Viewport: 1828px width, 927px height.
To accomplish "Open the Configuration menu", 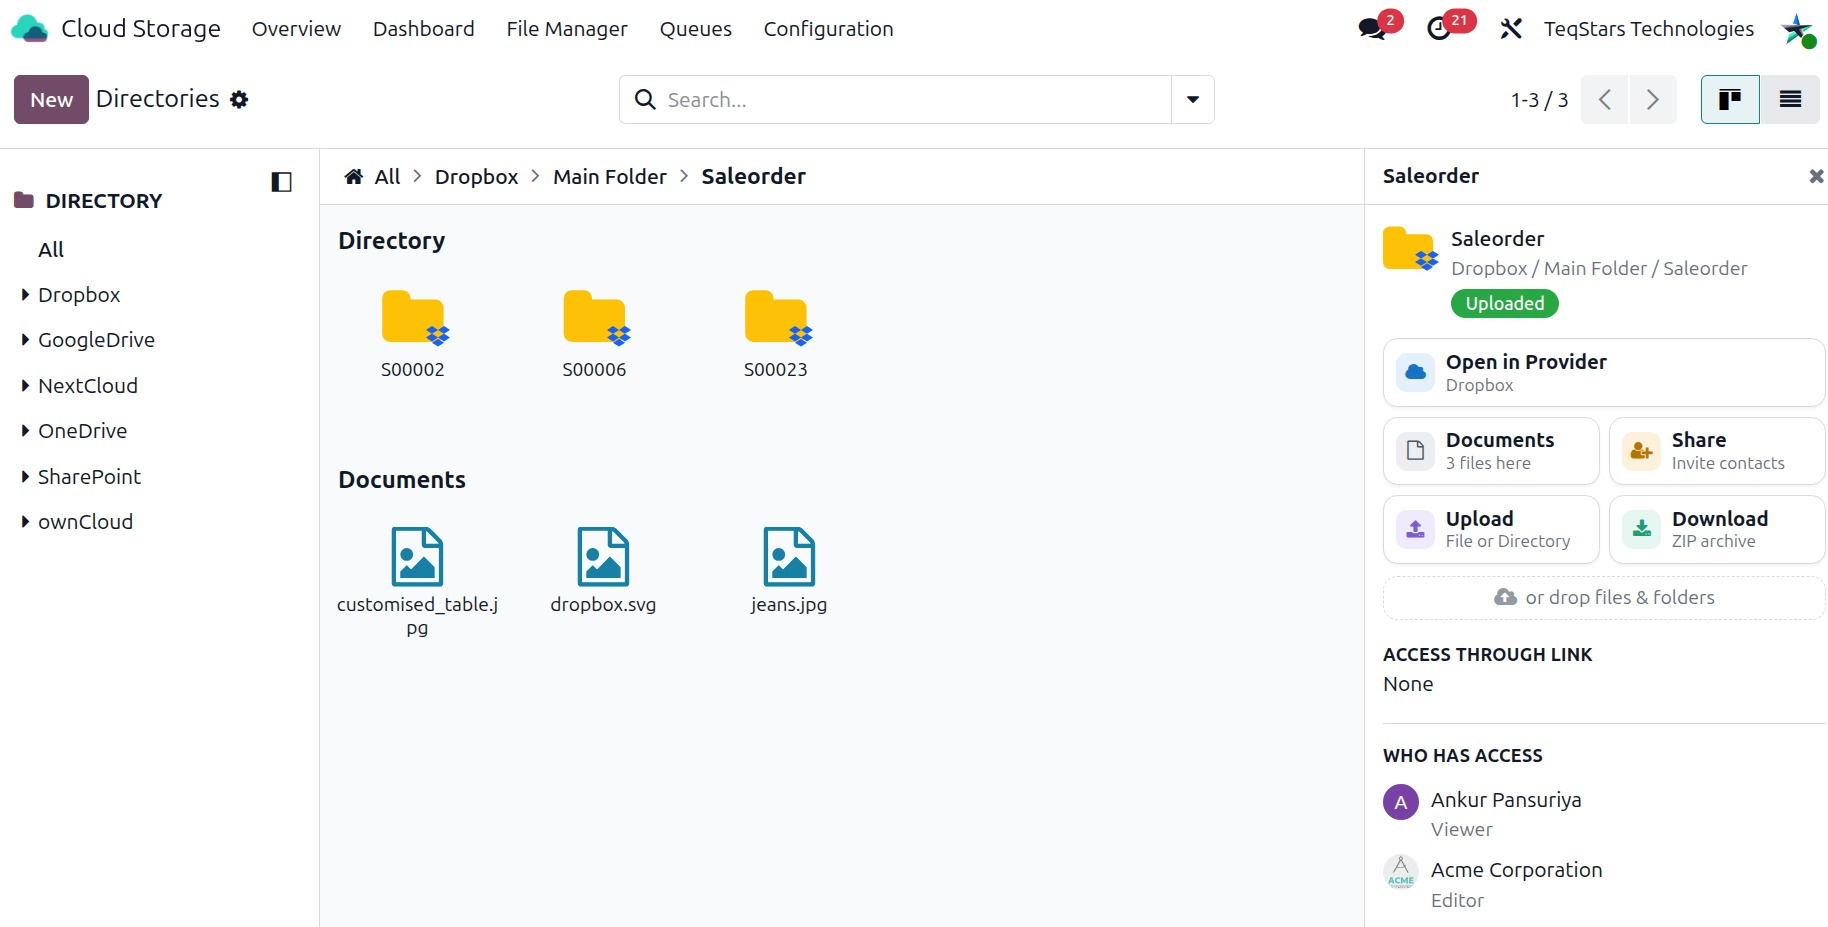I will [x=829, y=29].
